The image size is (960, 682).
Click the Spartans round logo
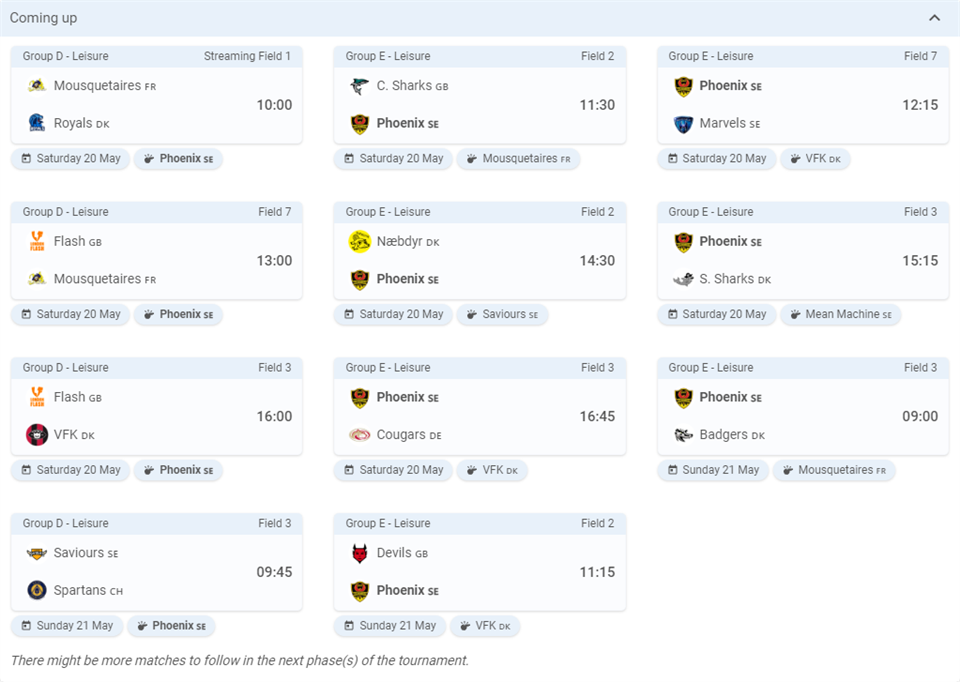(37, 590)
